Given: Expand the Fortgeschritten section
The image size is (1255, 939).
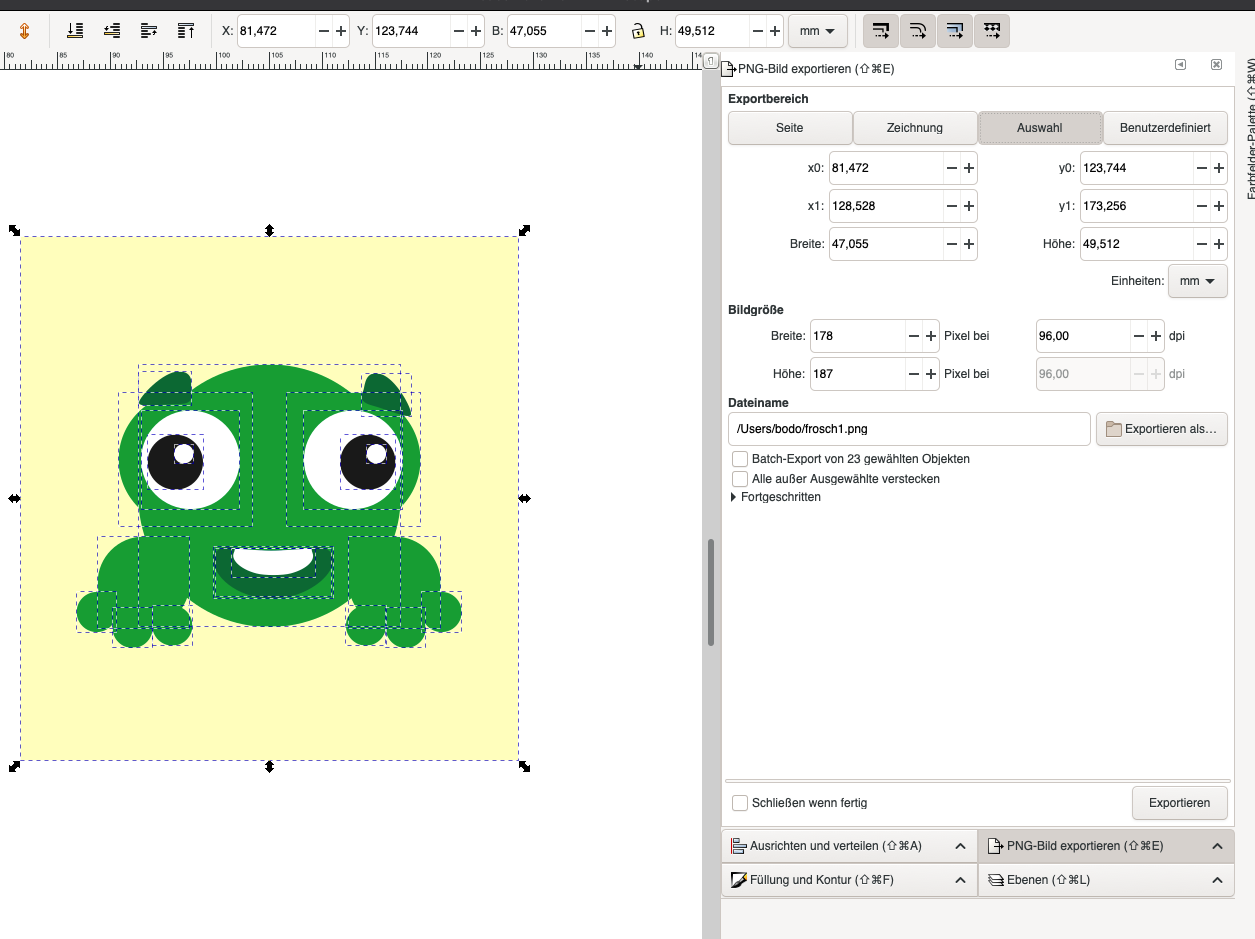Looking at the screenshot, I should (775, 497).
